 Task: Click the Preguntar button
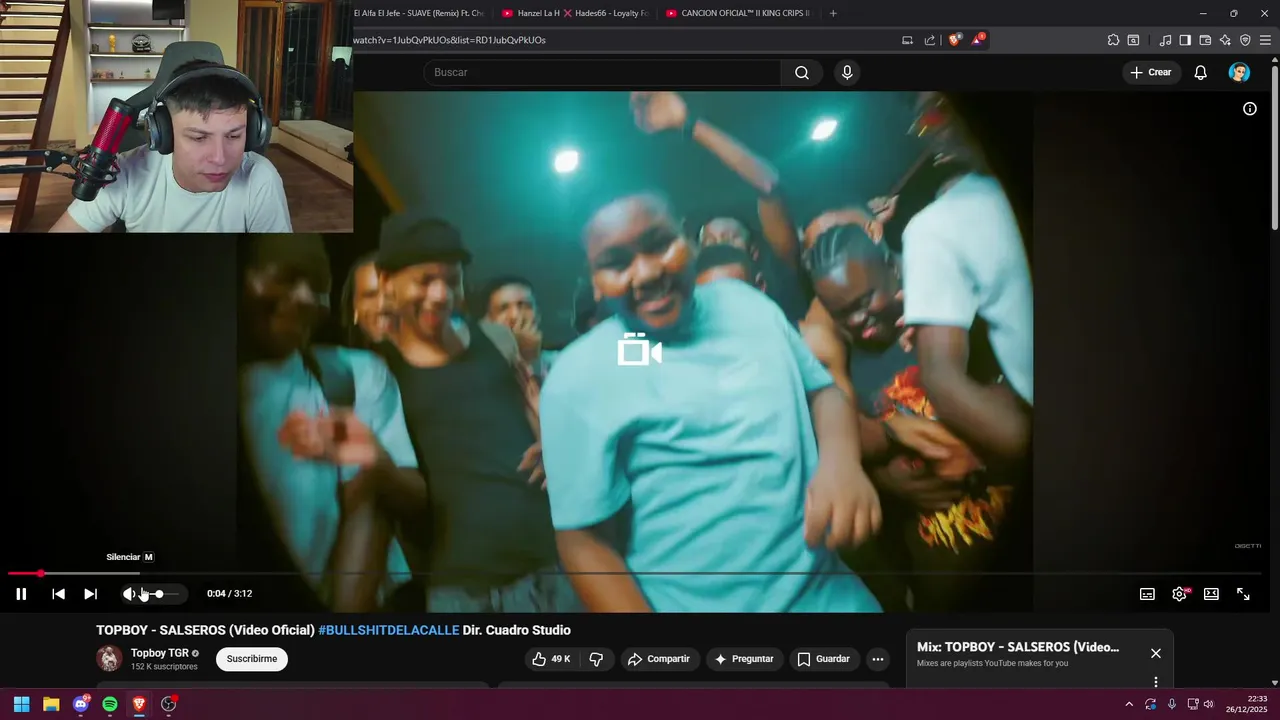click(x=744, y=659)
